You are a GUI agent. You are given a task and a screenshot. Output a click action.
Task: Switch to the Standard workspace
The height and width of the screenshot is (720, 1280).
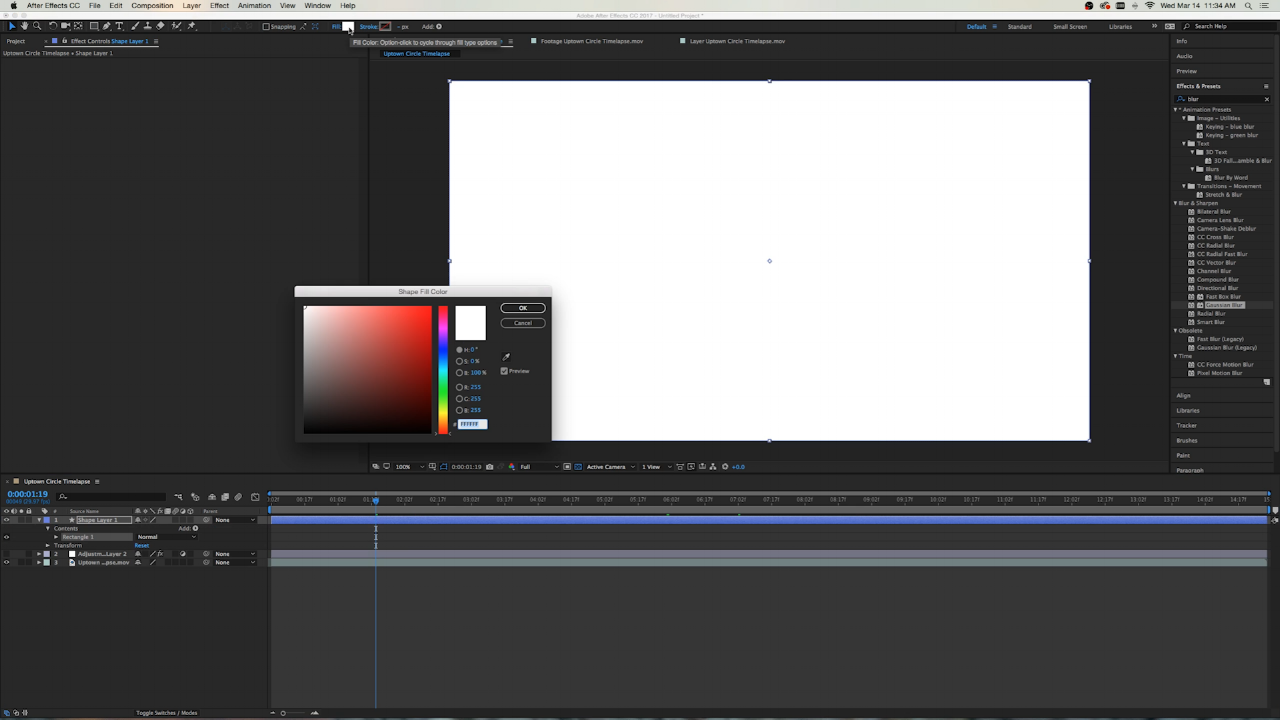tap(1019, 26)
